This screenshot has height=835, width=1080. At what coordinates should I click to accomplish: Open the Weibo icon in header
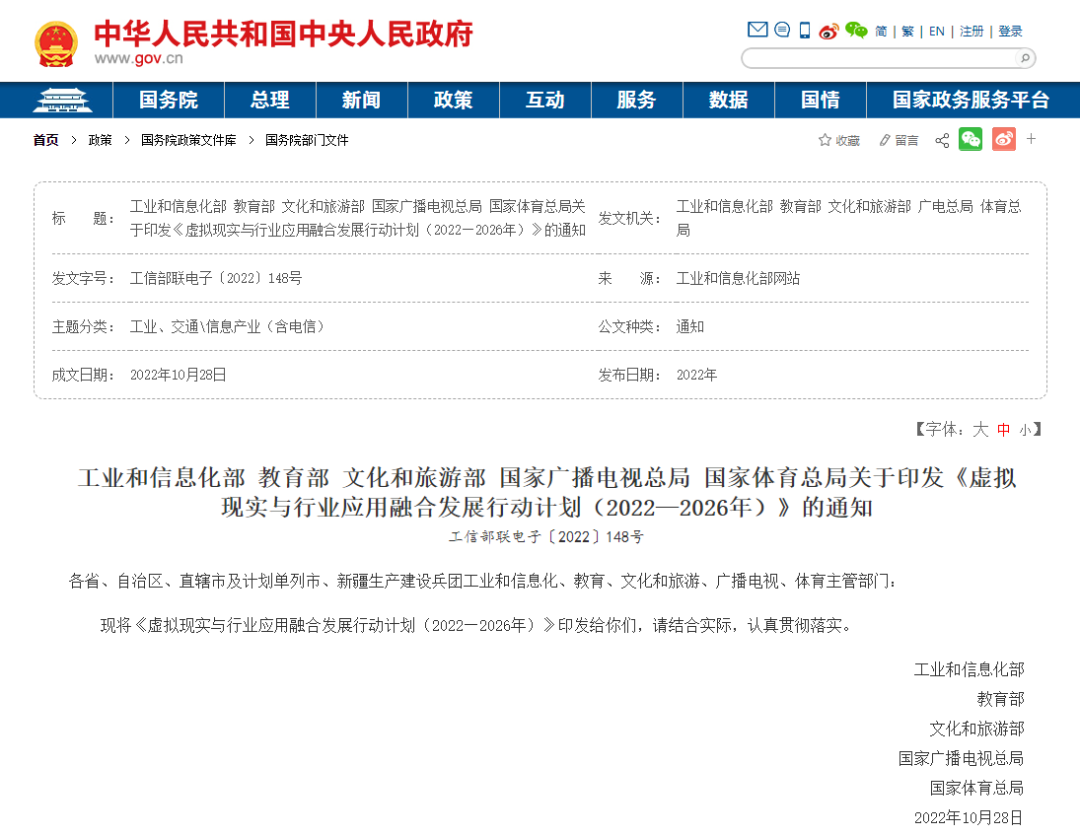pos(829,31)
